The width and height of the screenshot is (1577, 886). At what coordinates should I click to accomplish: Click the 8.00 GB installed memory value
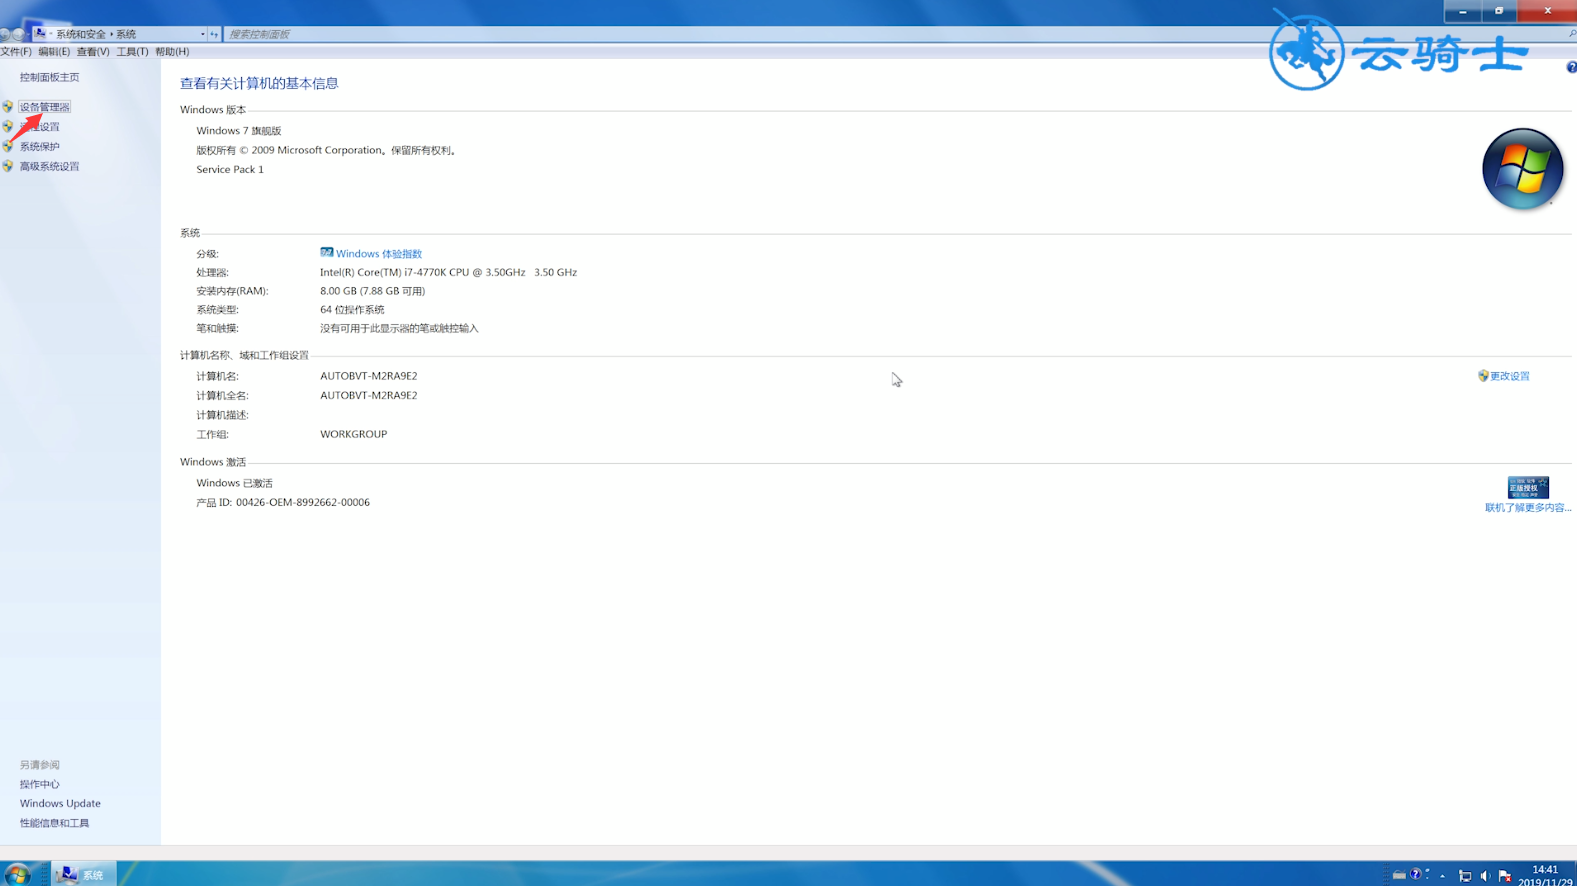click(x=372, y=291)
